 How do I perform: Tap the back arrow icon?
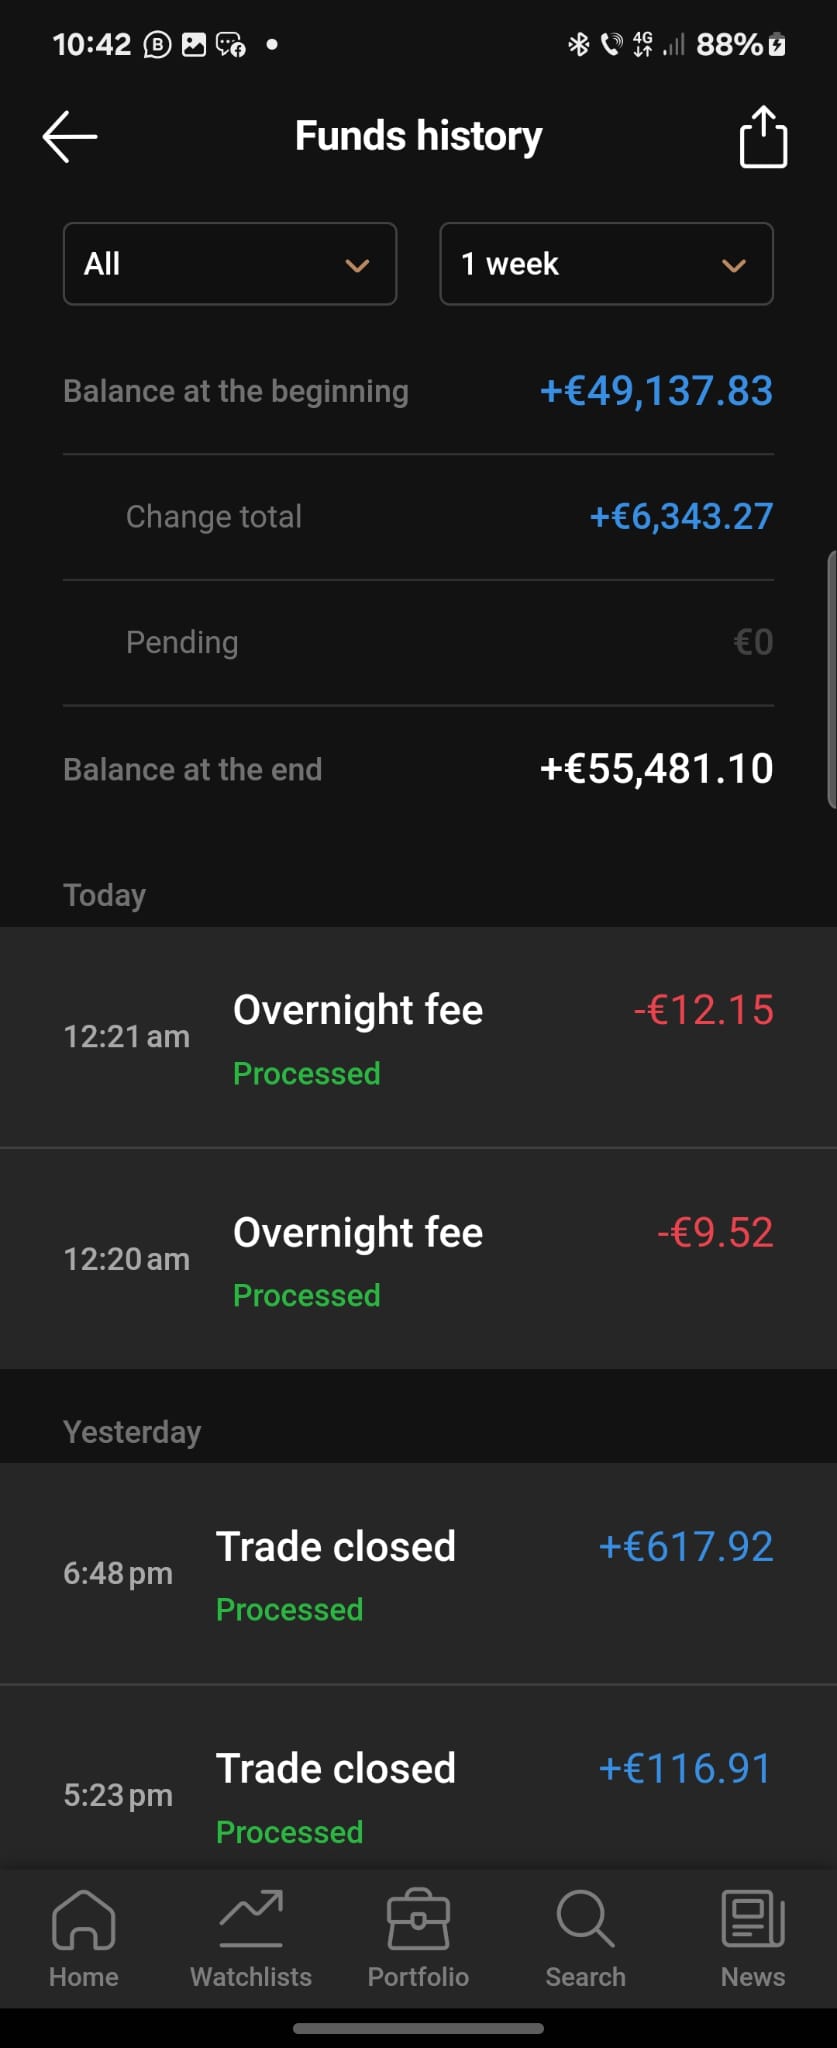click(70, 136)
